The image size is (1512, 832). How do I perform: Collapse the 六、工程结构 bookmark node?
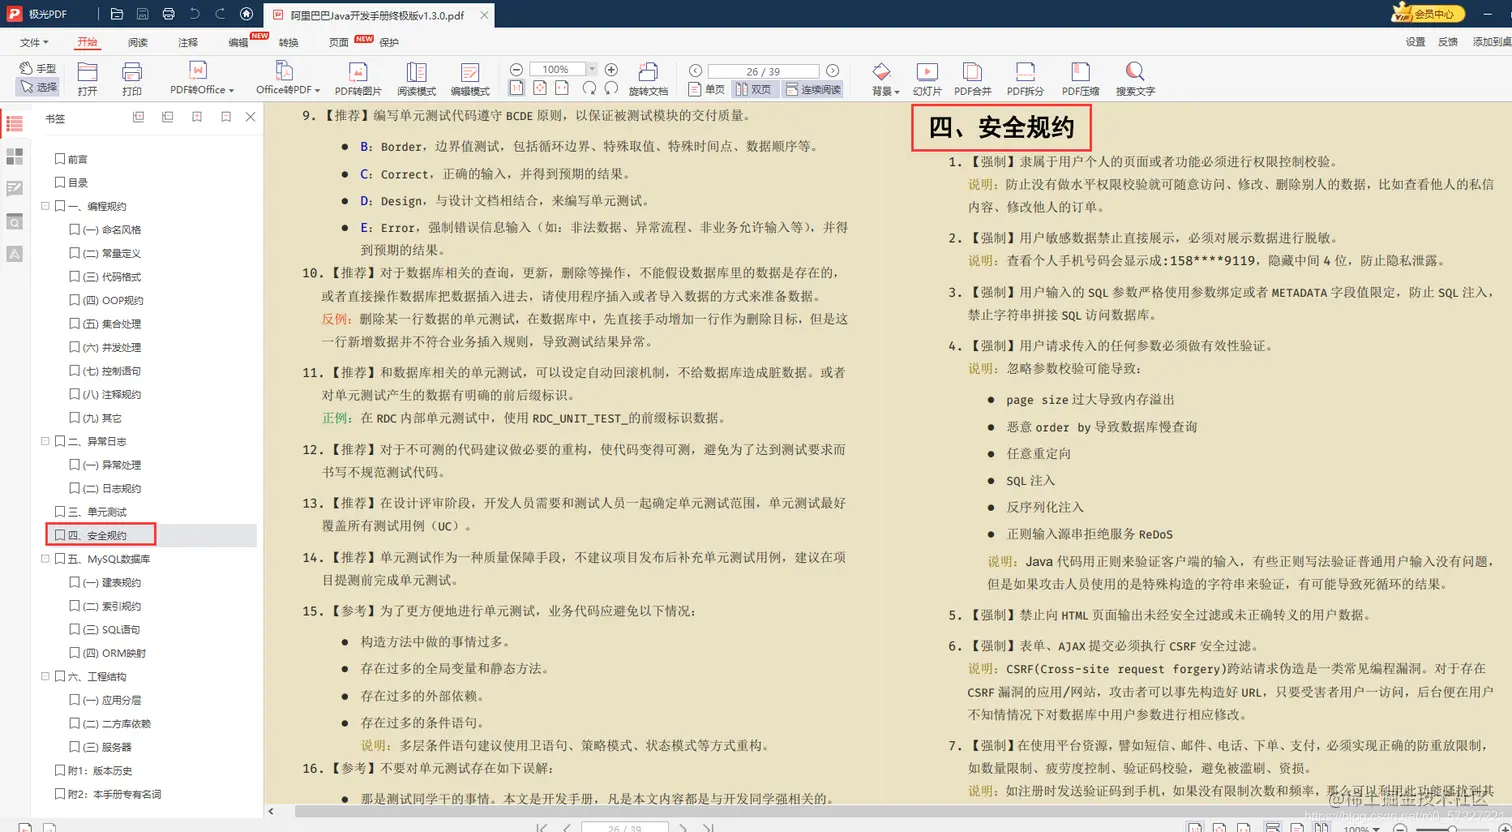pos(45,676)
